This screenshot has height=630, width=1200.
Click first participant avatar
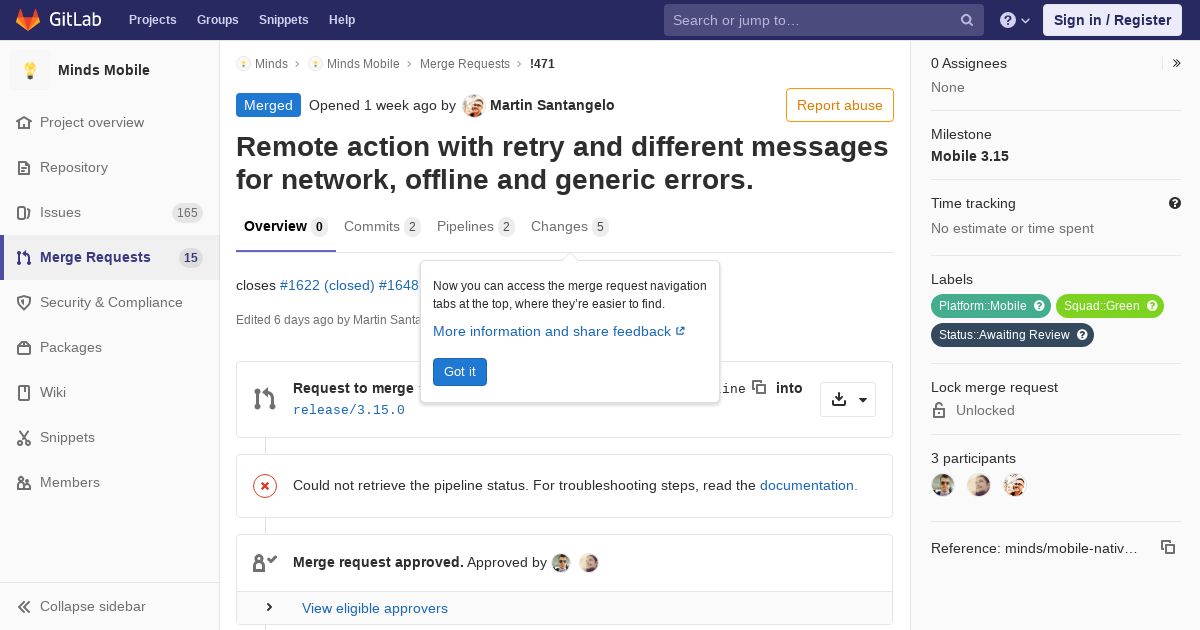pos(943,485)
